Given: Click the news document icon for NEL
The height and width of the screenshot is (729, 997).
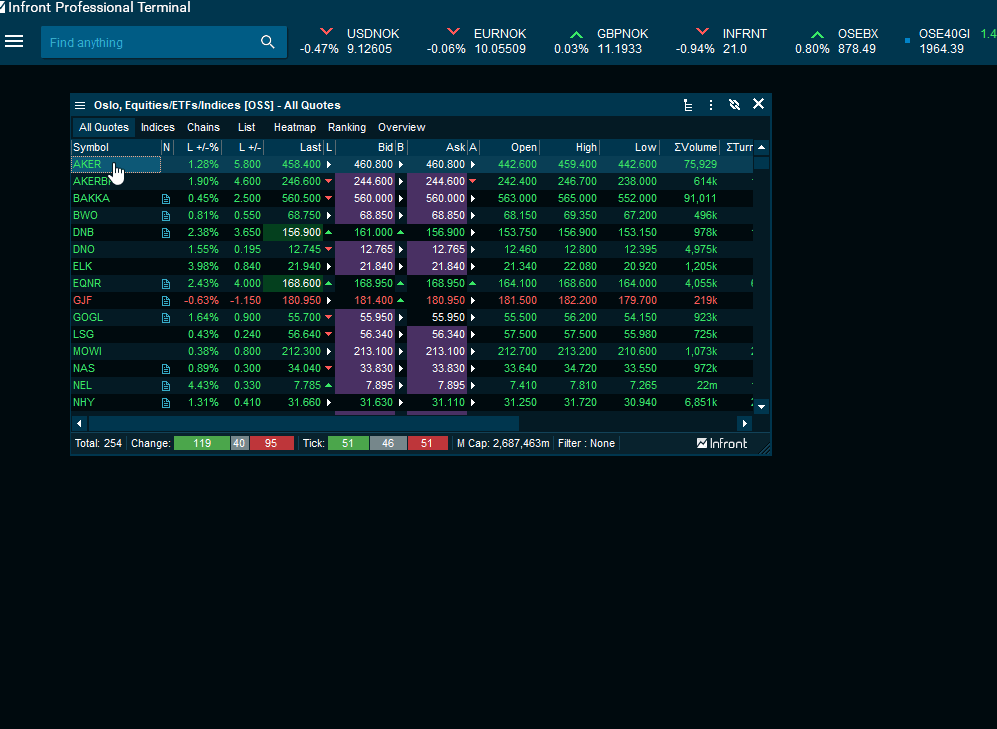Looking at the screenshot, I should pyautogui.click(x=166, y=385).
